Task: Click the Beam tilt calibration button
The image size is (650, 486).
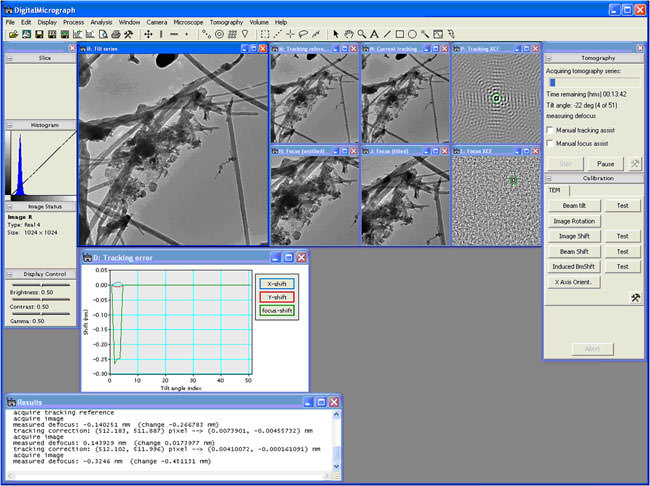Action: [x=574, y=206]
